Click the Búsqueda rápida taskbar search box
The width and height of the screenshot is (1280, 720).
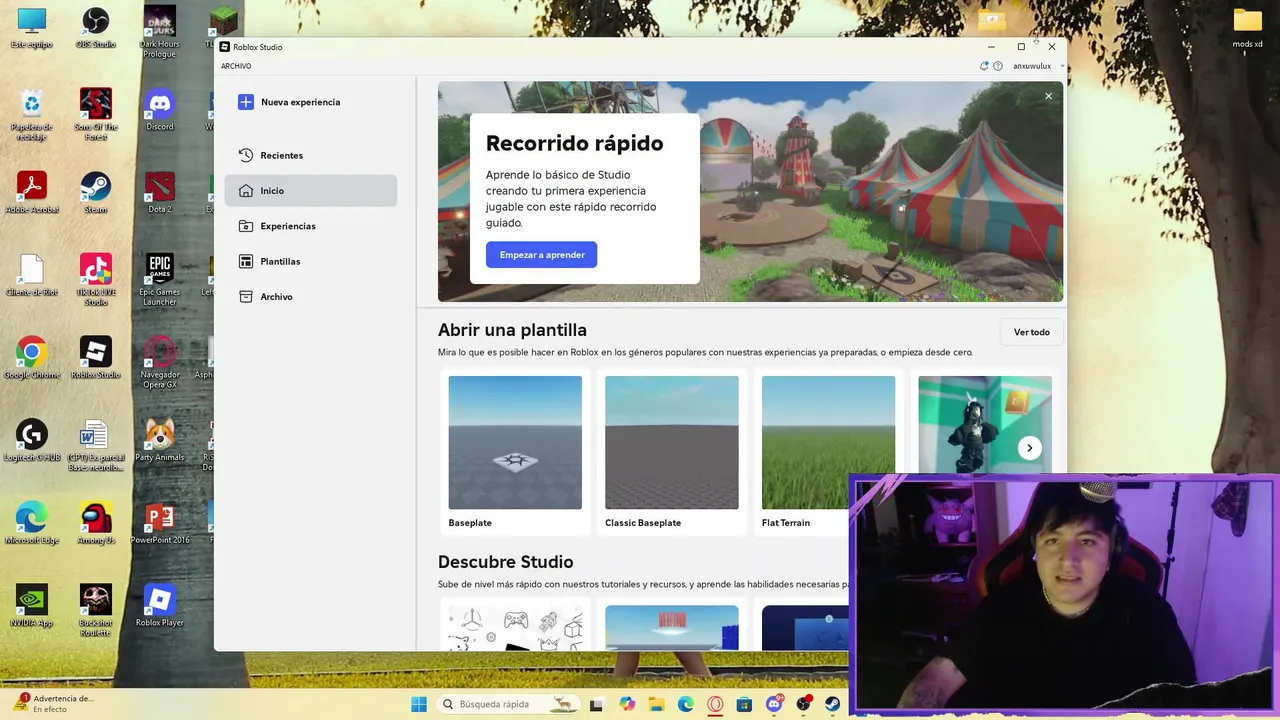(507, 704)
